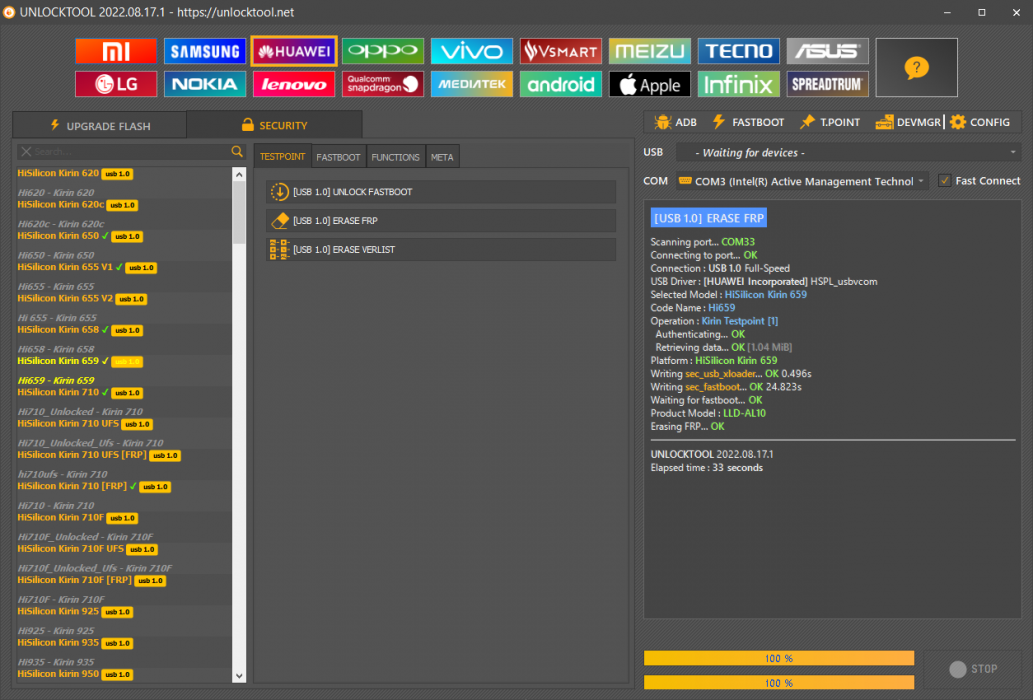This screenshot has width=1033, height=700.
Task: Click the lower 100 % progress bar
Action: click(x=779, y=683)
